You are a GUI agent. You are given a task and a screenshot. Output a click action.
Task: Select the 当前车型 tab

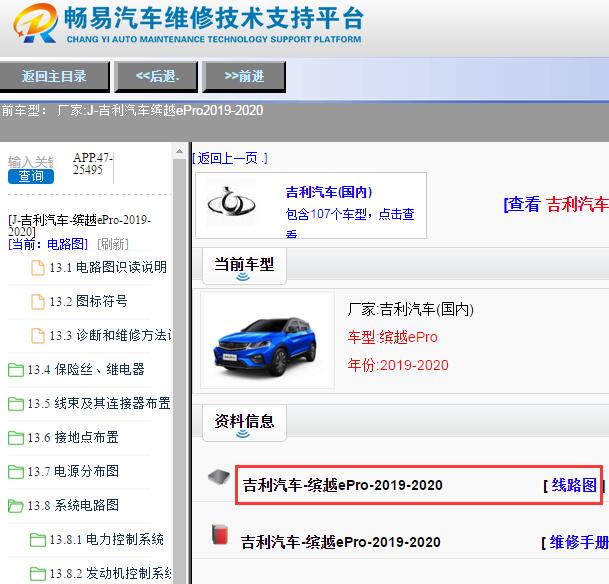[x=244, y=266]
